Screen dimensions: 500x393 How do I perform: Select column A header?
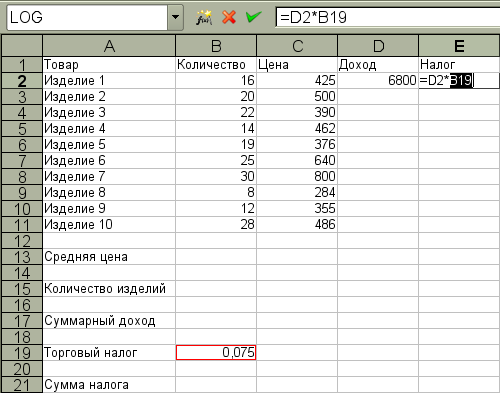109,46
